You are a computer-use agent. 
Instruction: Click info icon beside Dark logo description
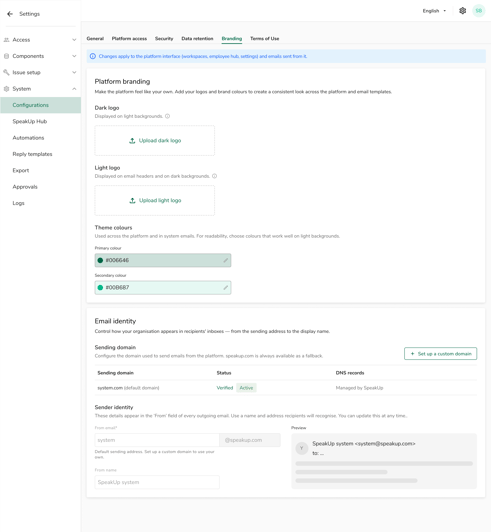[167, 116]
